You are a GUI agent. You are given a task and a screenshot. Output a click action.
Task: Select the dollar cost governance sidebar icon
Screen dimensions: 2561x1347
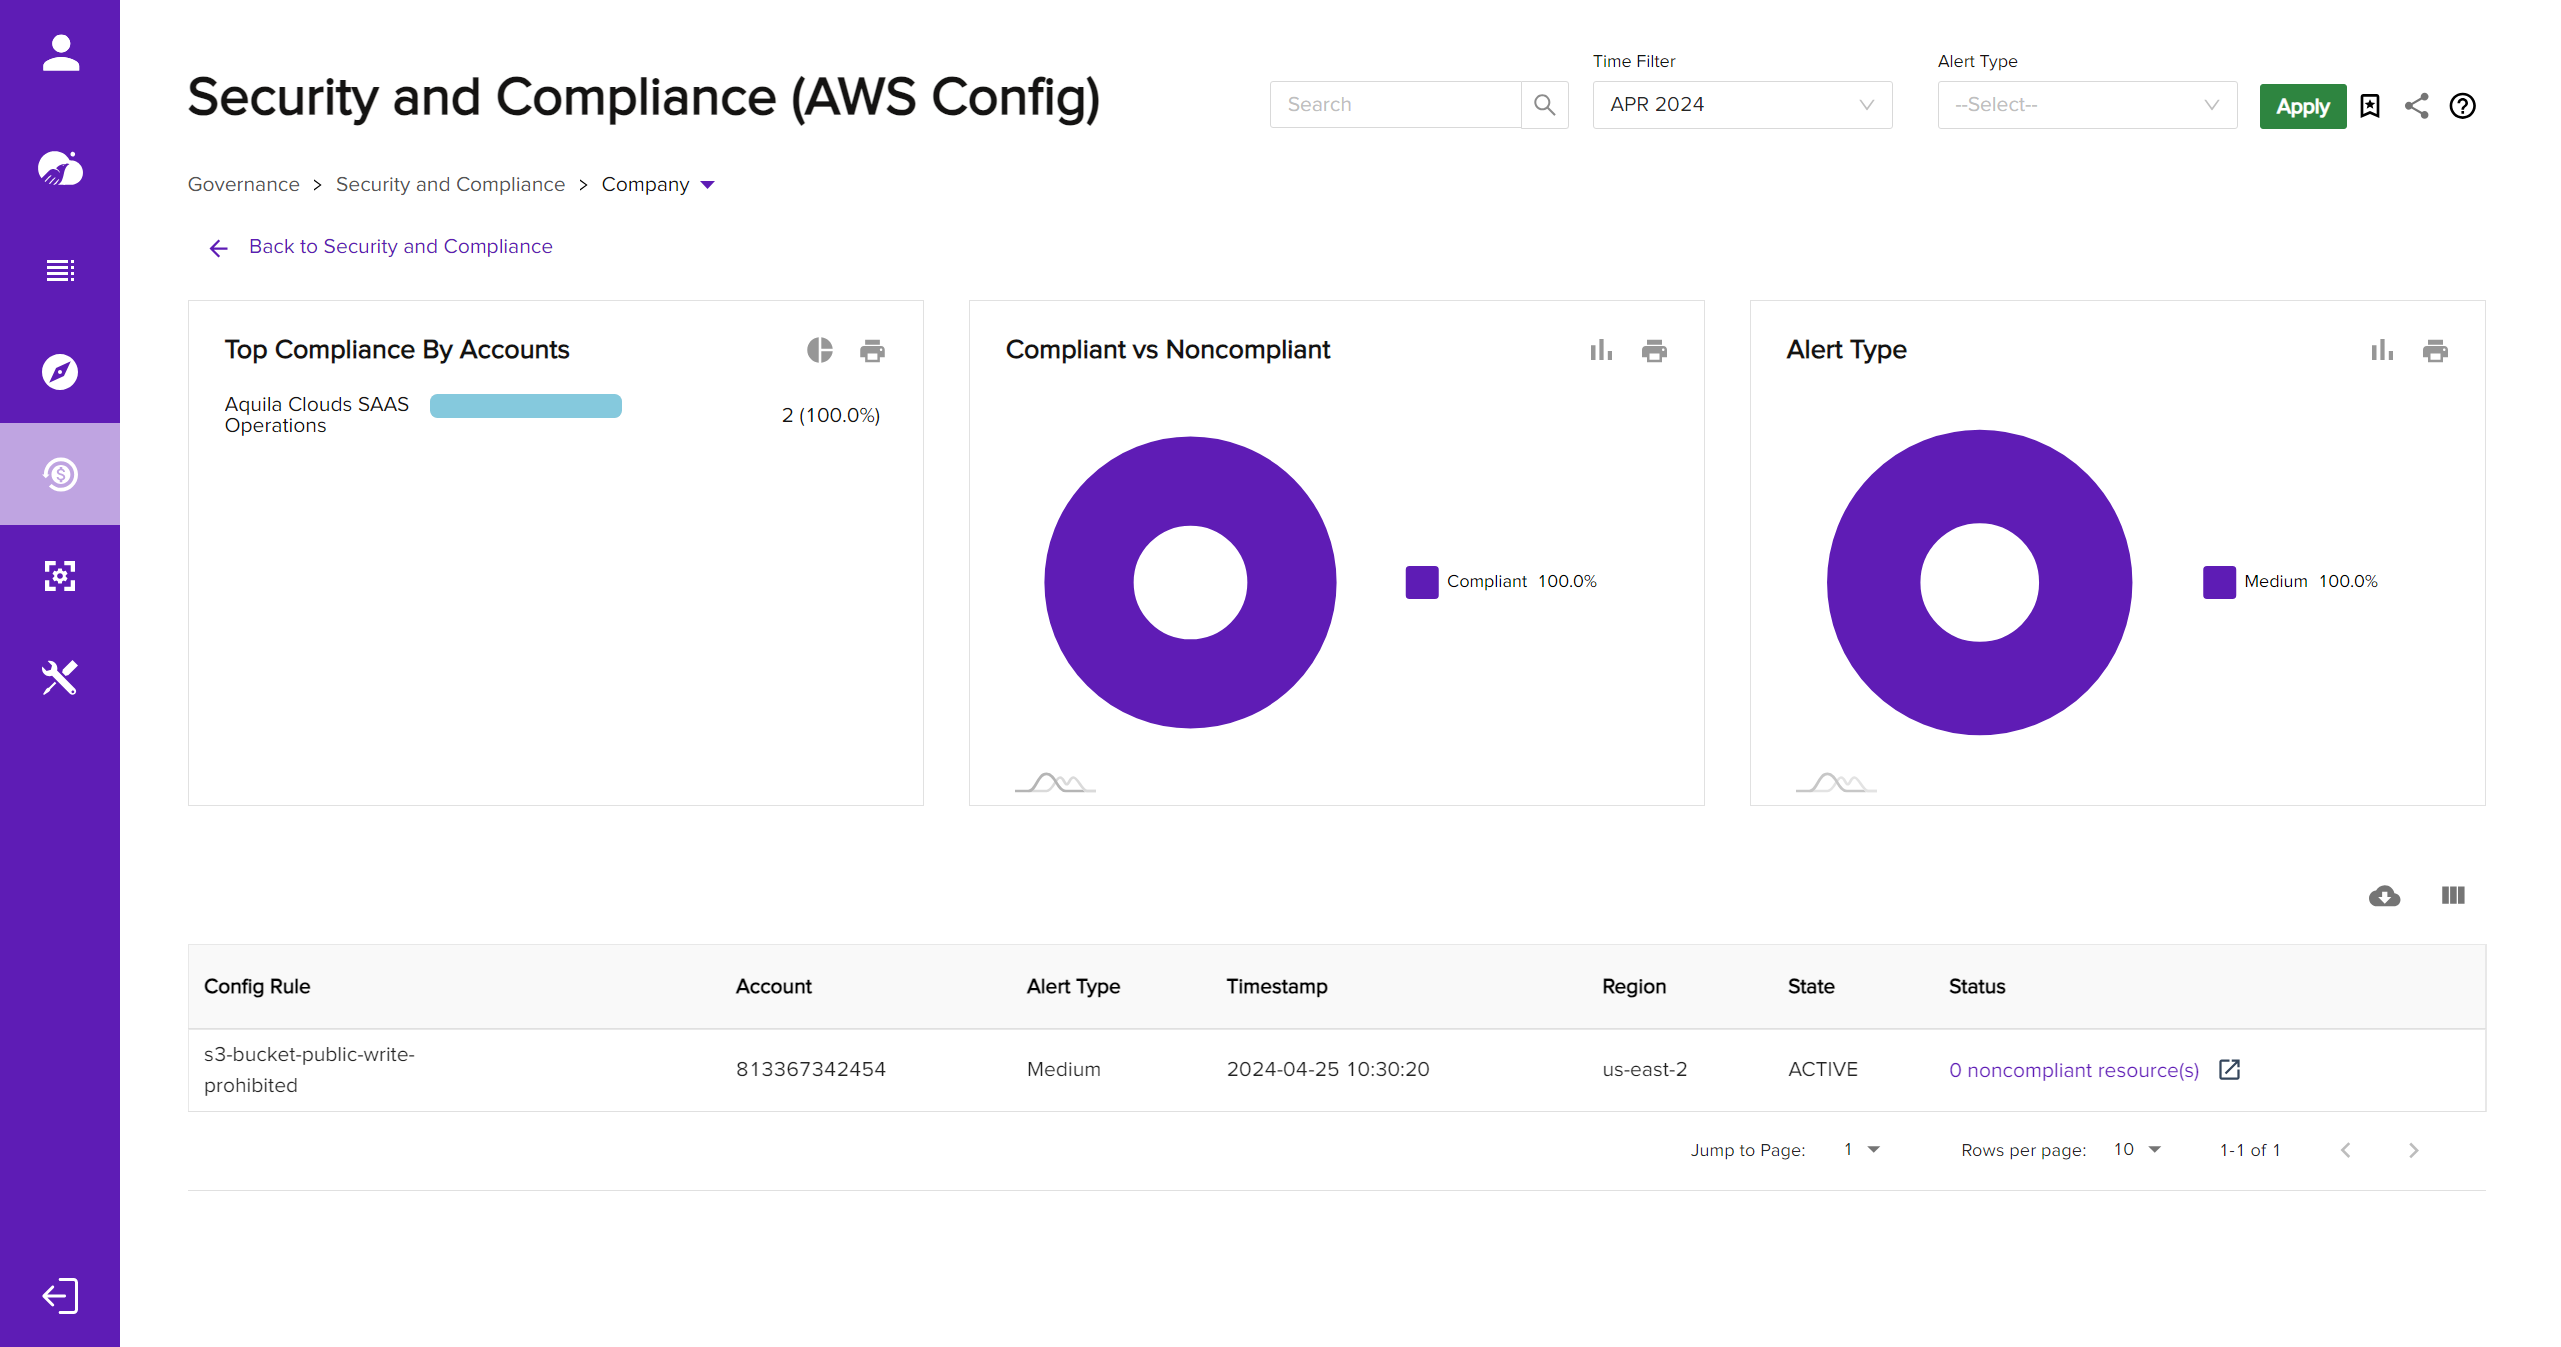click(x=60, y=474)
